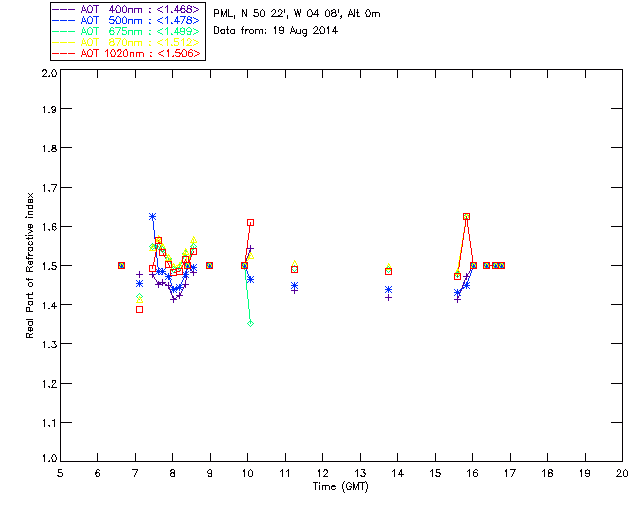Click the x-axis tick label '14'
The height and width of the screenshot is (512, 640).
pos(398,473)
